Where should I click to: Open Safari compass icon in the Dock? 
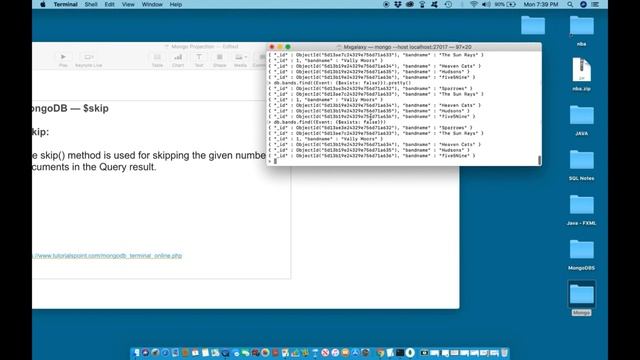(165, 353)
